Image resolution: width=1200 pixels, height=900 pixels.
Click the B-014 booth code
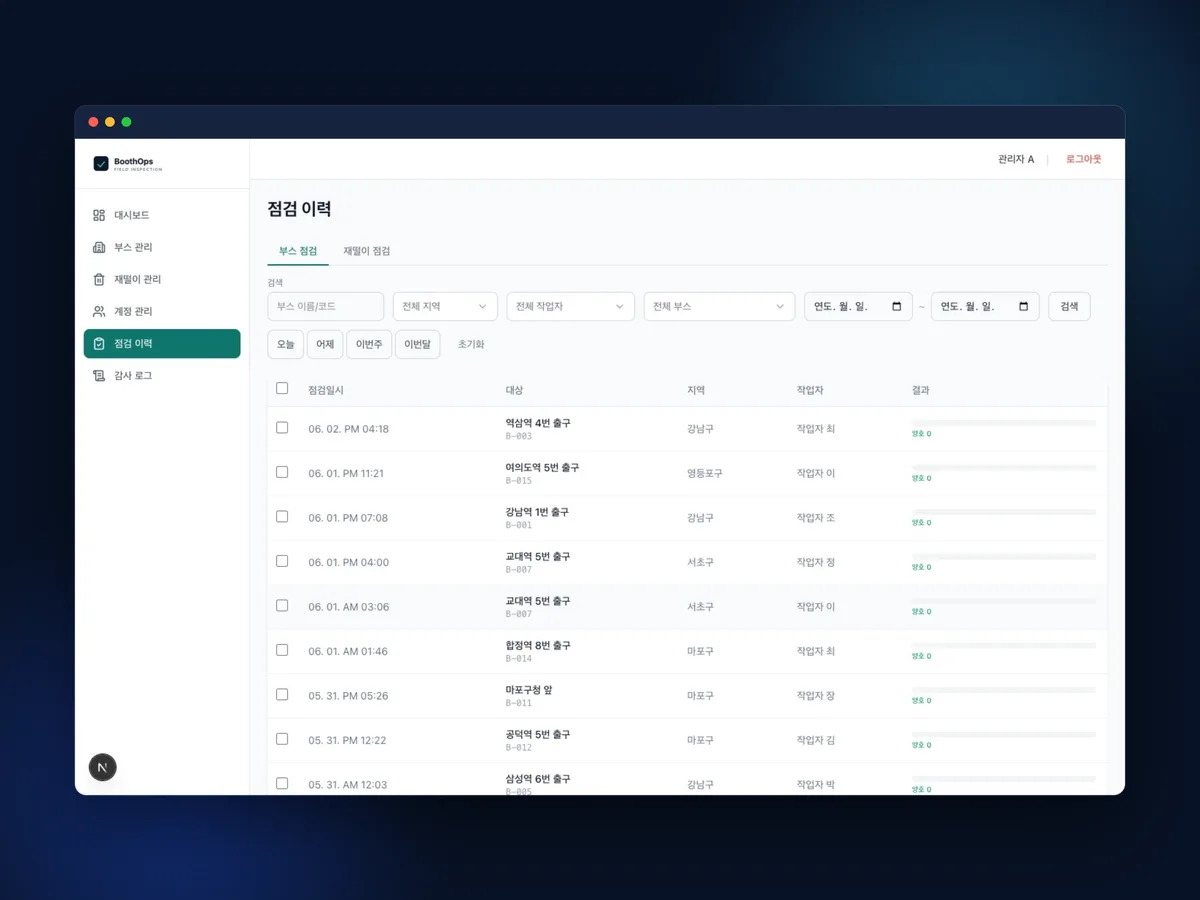519,659
